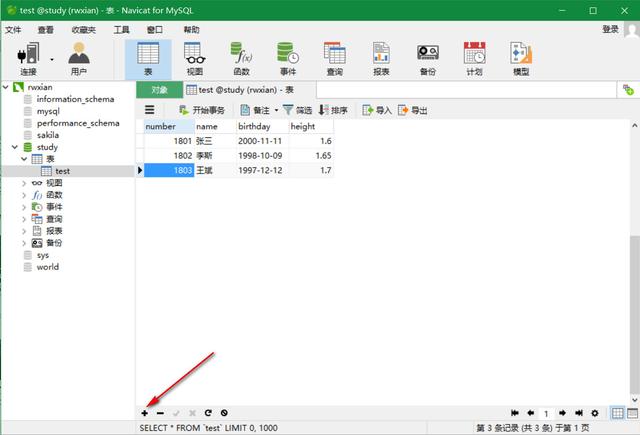Click the cell with birthday 2000-11-11
Viewport: 640px width, 435px height.
pyautogui.click(x=262, y=141)
